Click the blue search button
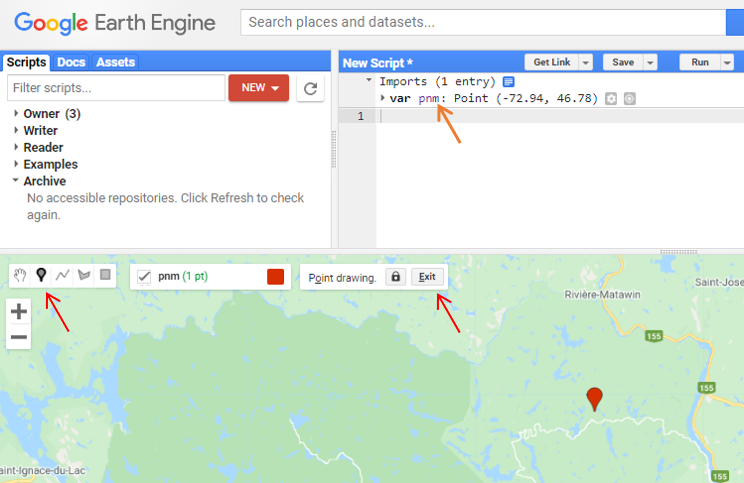744x483 pixels. 735,22
